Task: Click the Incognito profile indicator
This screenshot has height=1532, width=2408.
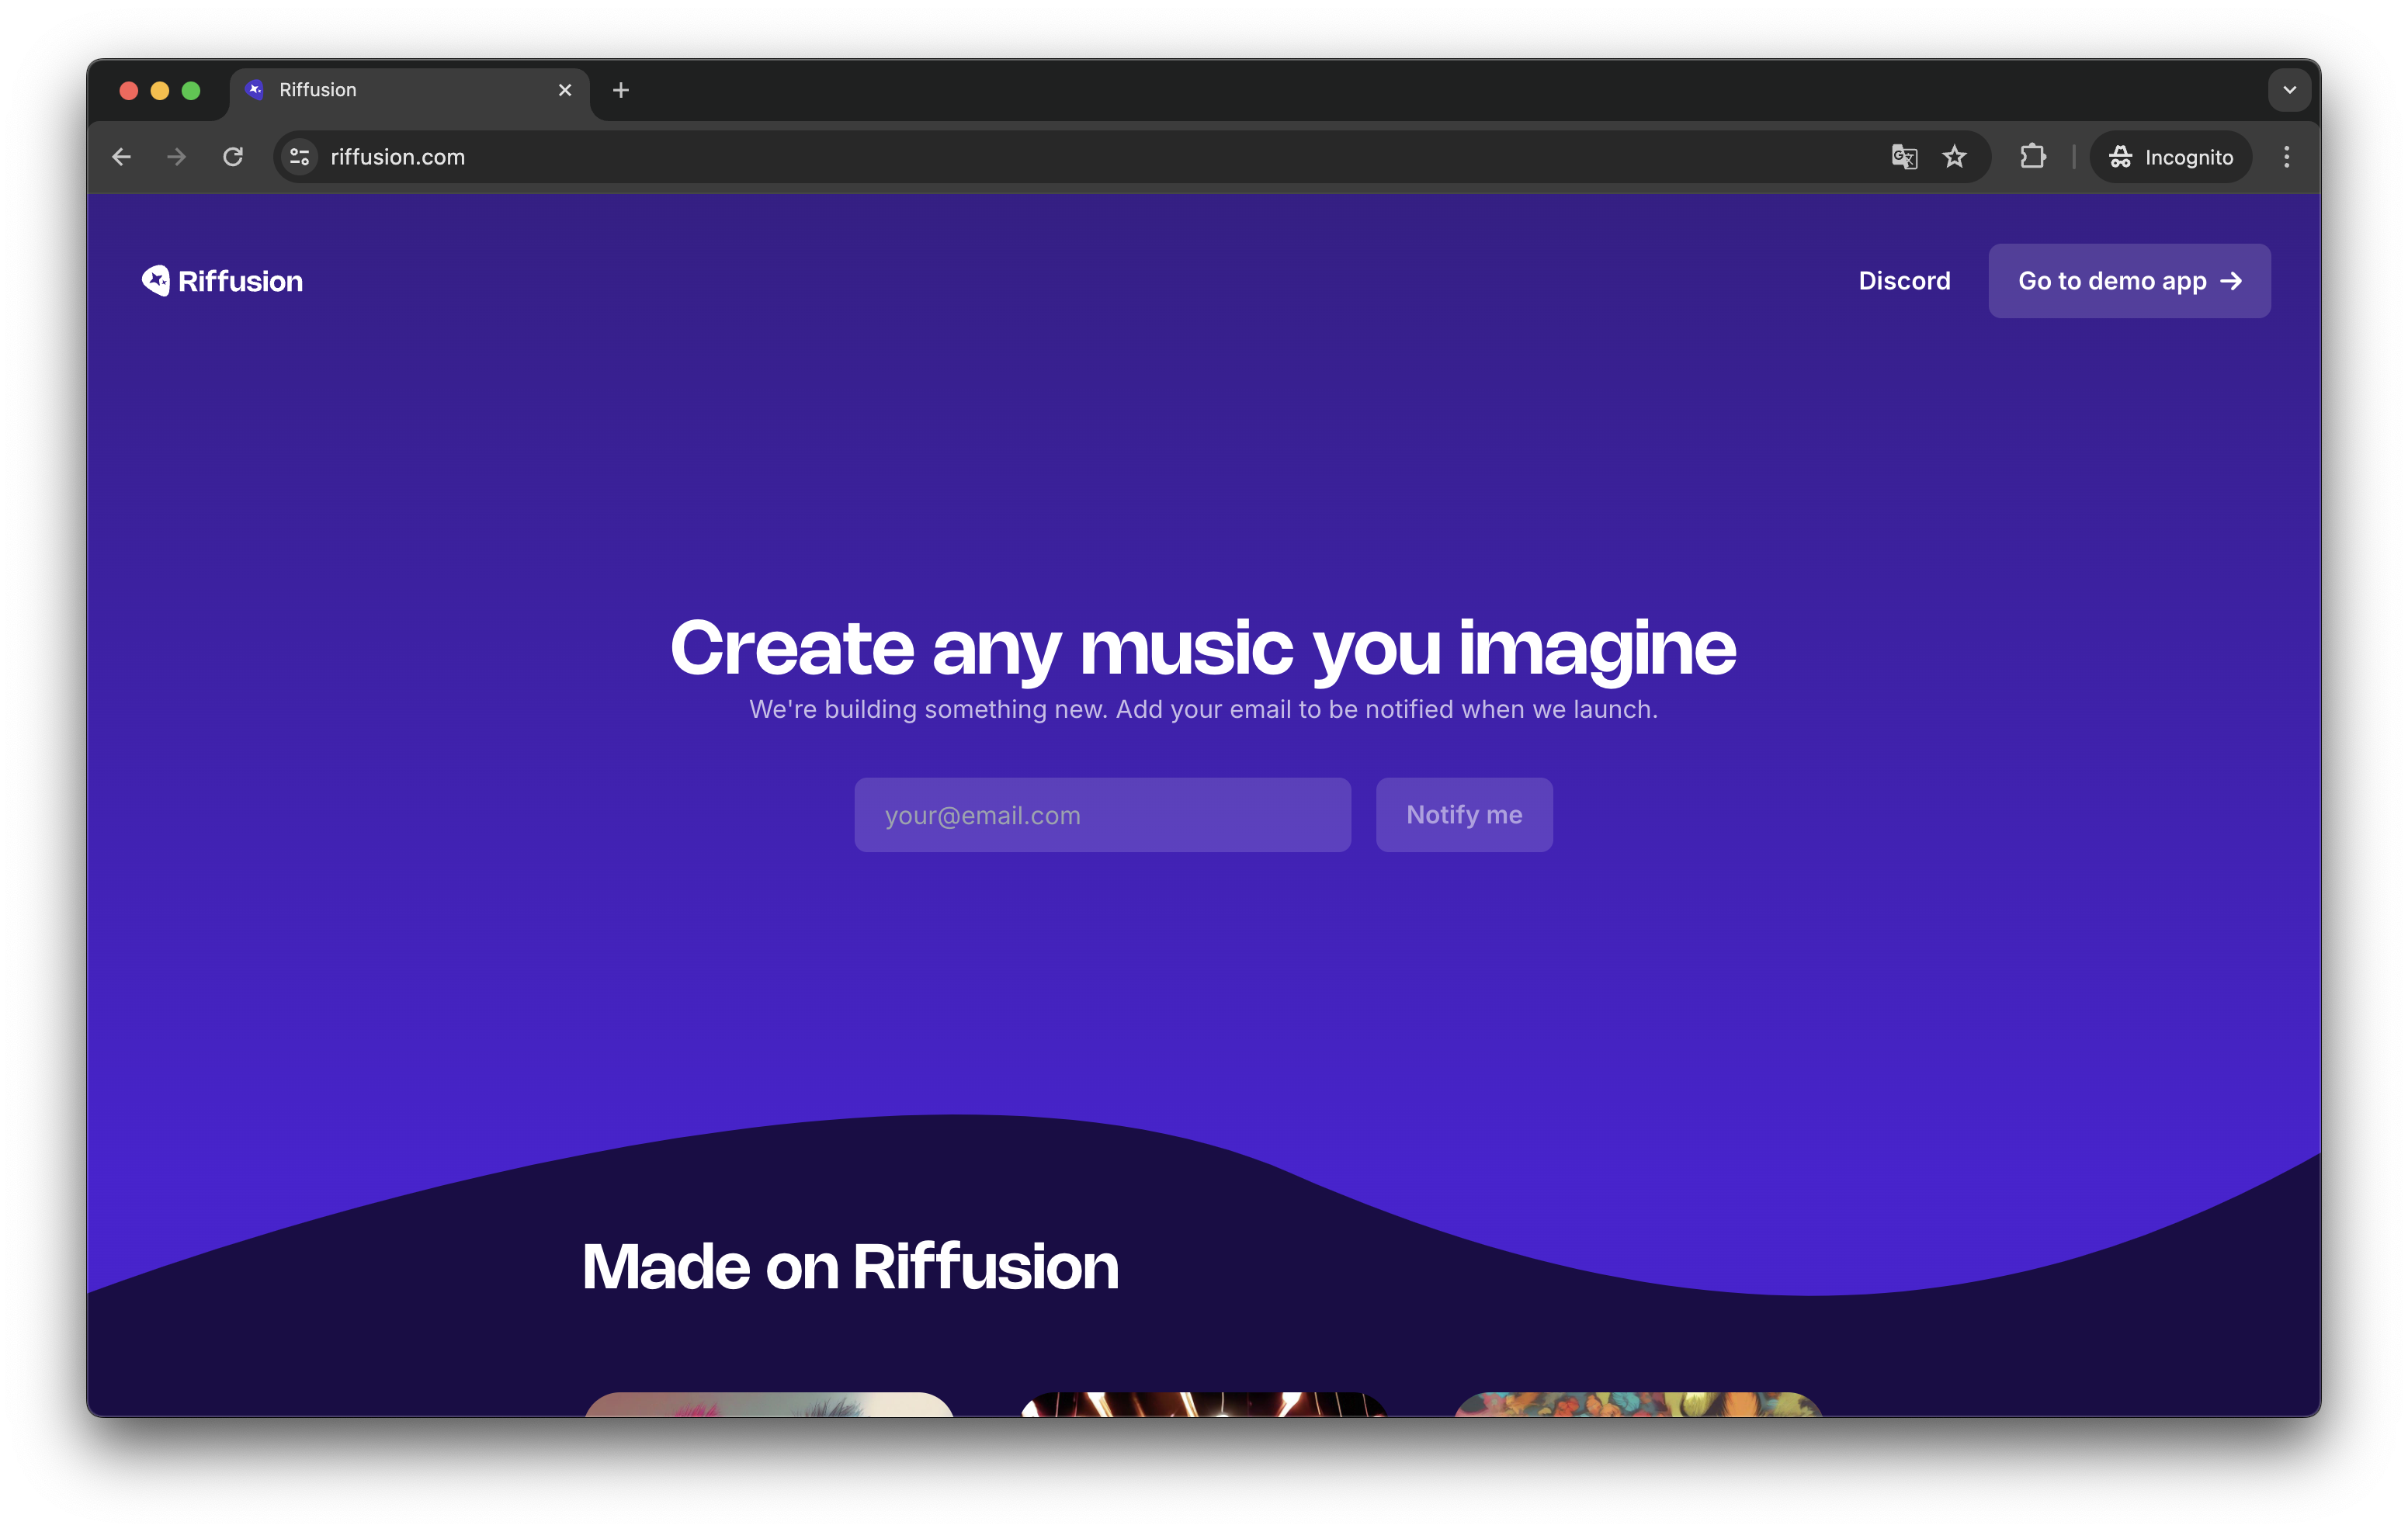Action: tap(2170, 157)
